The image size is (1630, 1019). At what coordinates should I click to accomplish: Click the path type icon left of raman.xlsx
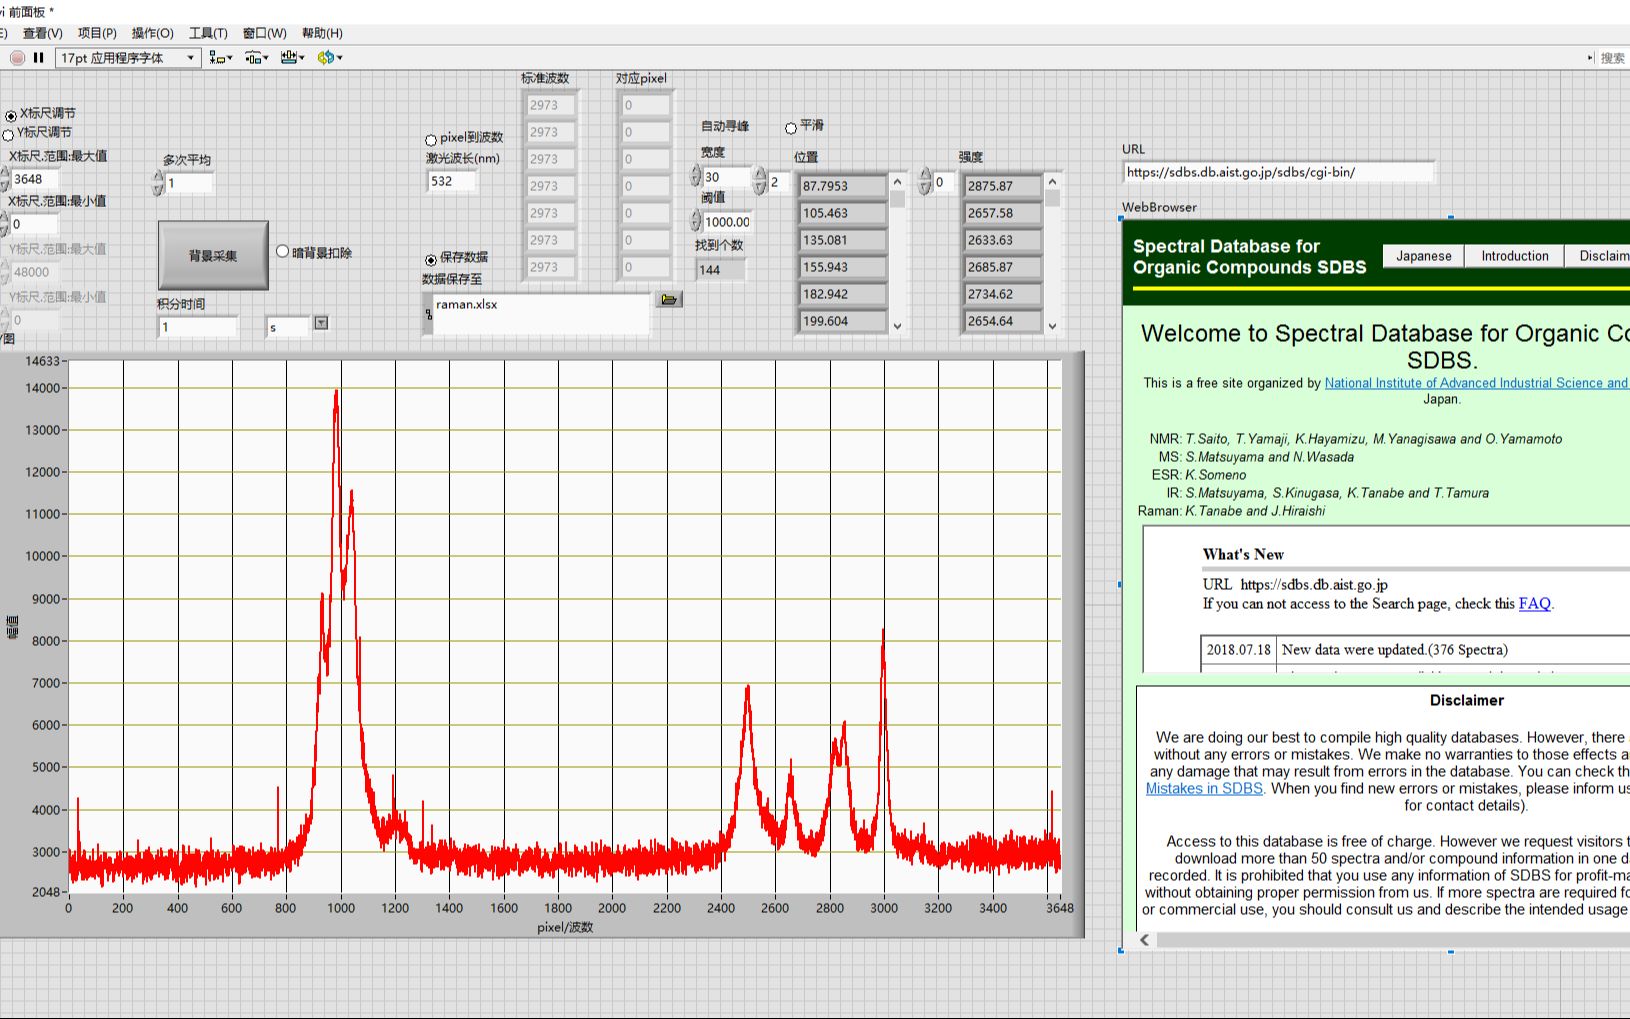point(429,314)
